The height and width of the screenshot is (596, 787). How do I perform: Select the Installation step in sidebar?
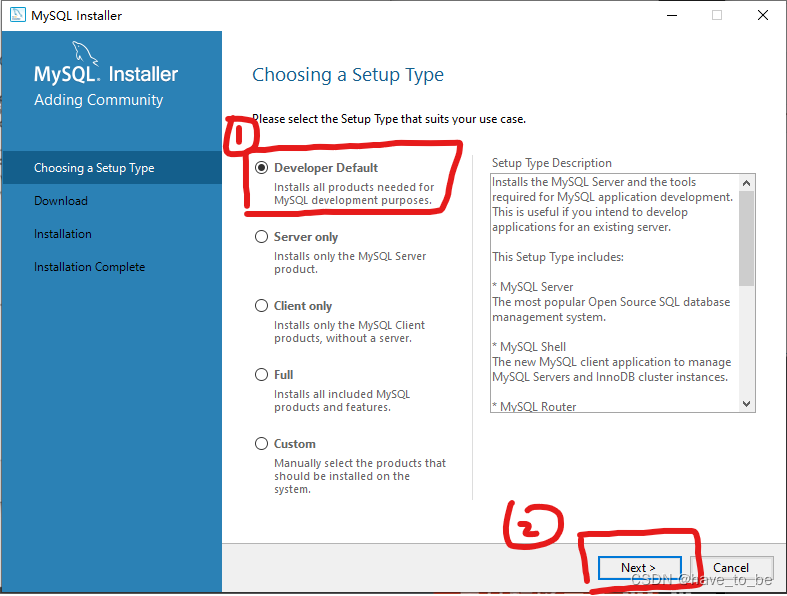63,234
